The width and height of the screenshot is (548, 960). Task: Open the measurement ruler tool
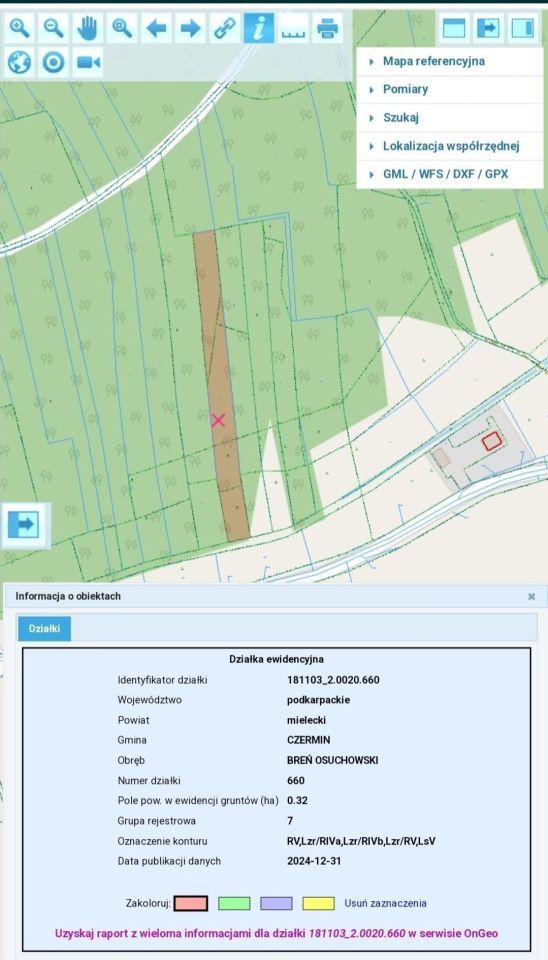pyautogui.click(x=293, y=28)
